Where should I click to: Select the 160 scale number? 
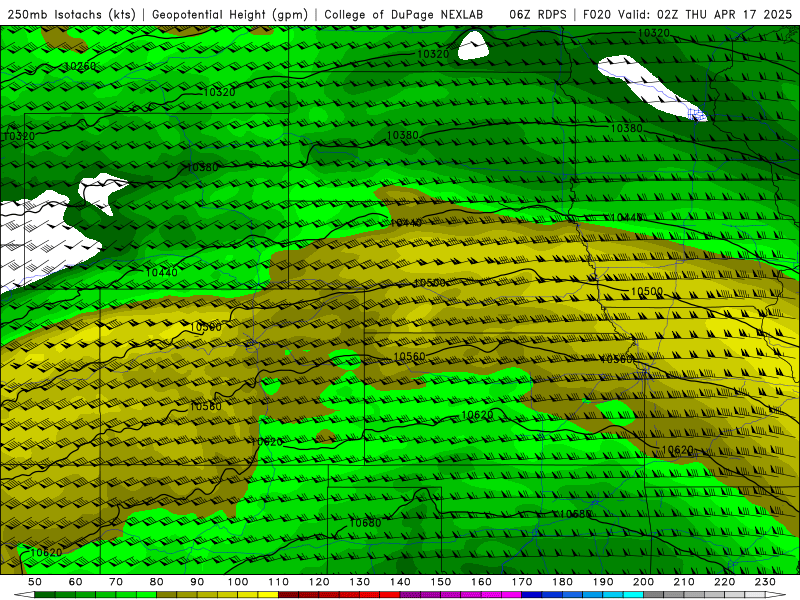point(481,582)
